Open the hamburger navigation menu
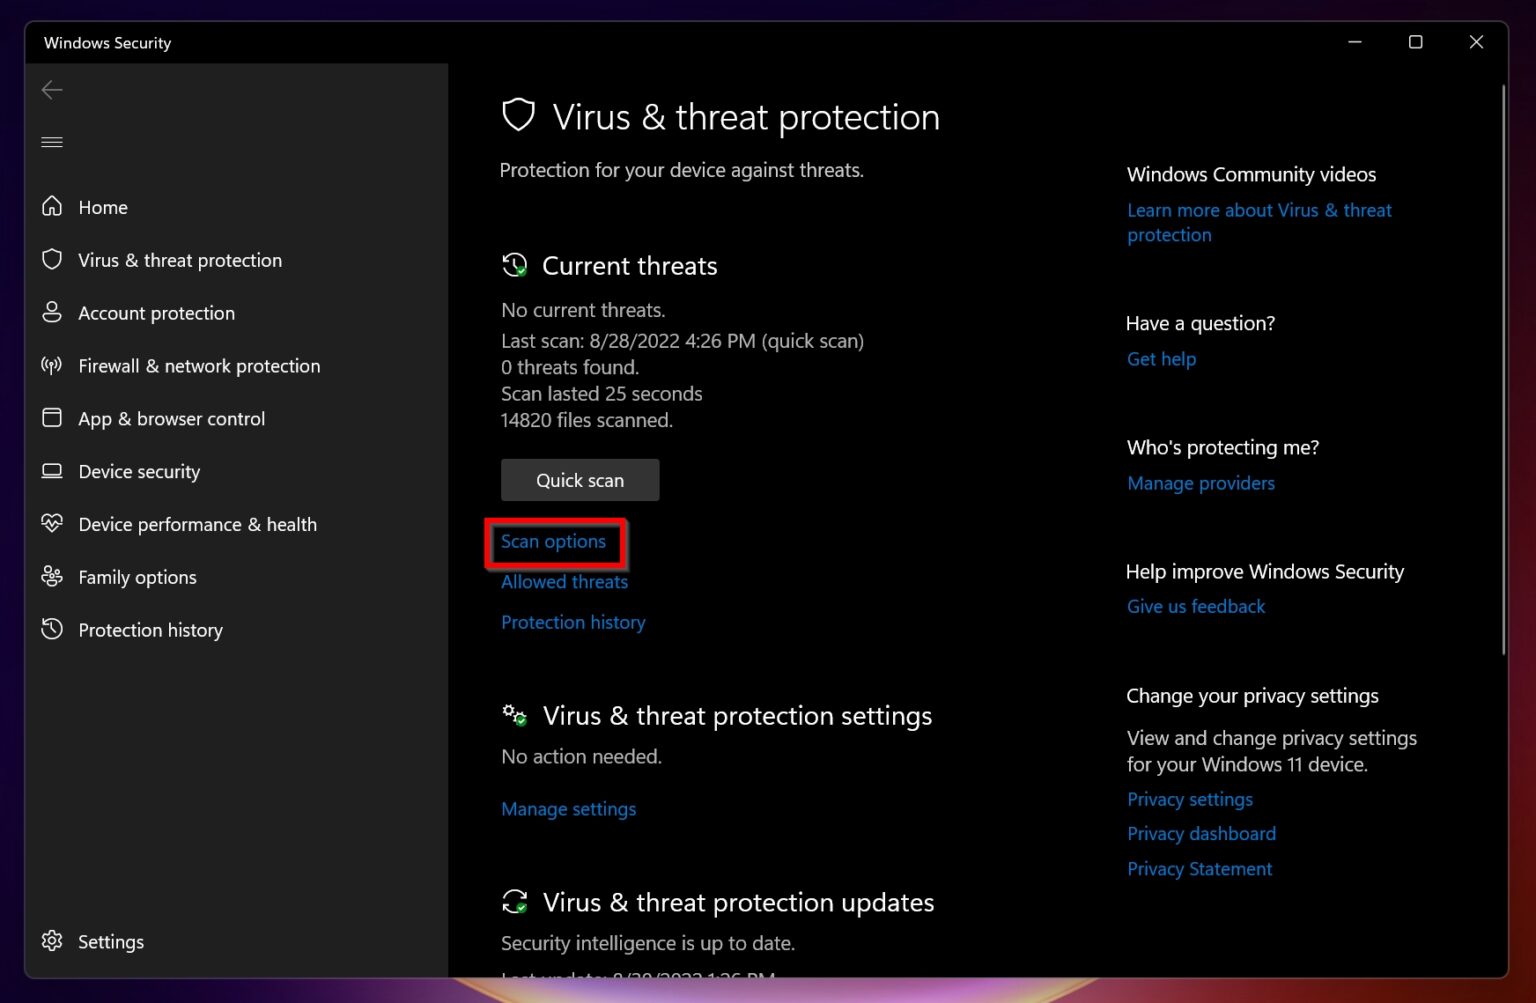 tap(52, 142)
